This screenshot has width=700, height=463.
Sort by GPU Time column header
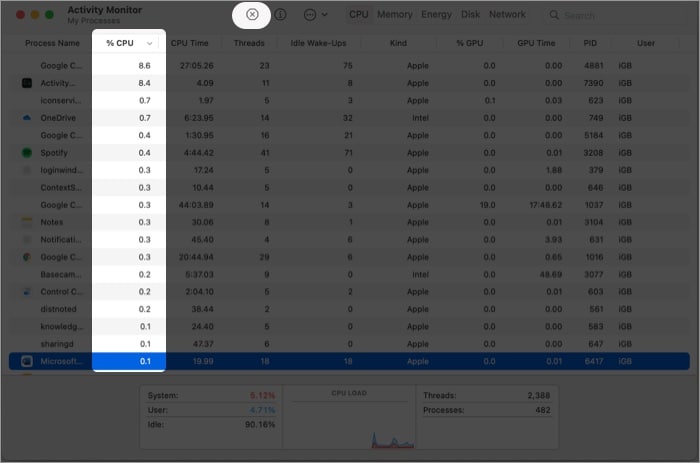536,43
